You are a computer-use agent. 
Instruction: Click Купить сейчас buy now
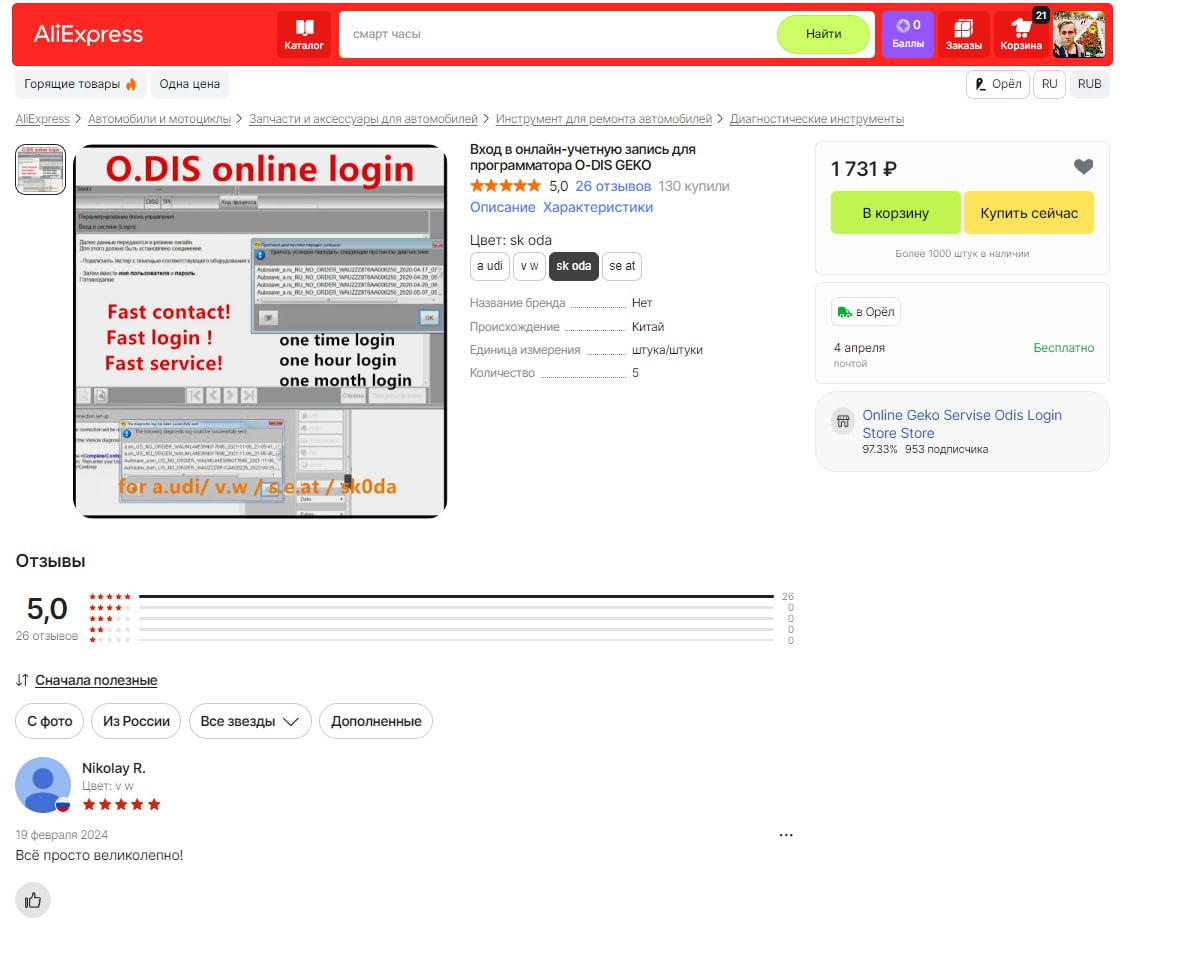1028,212
